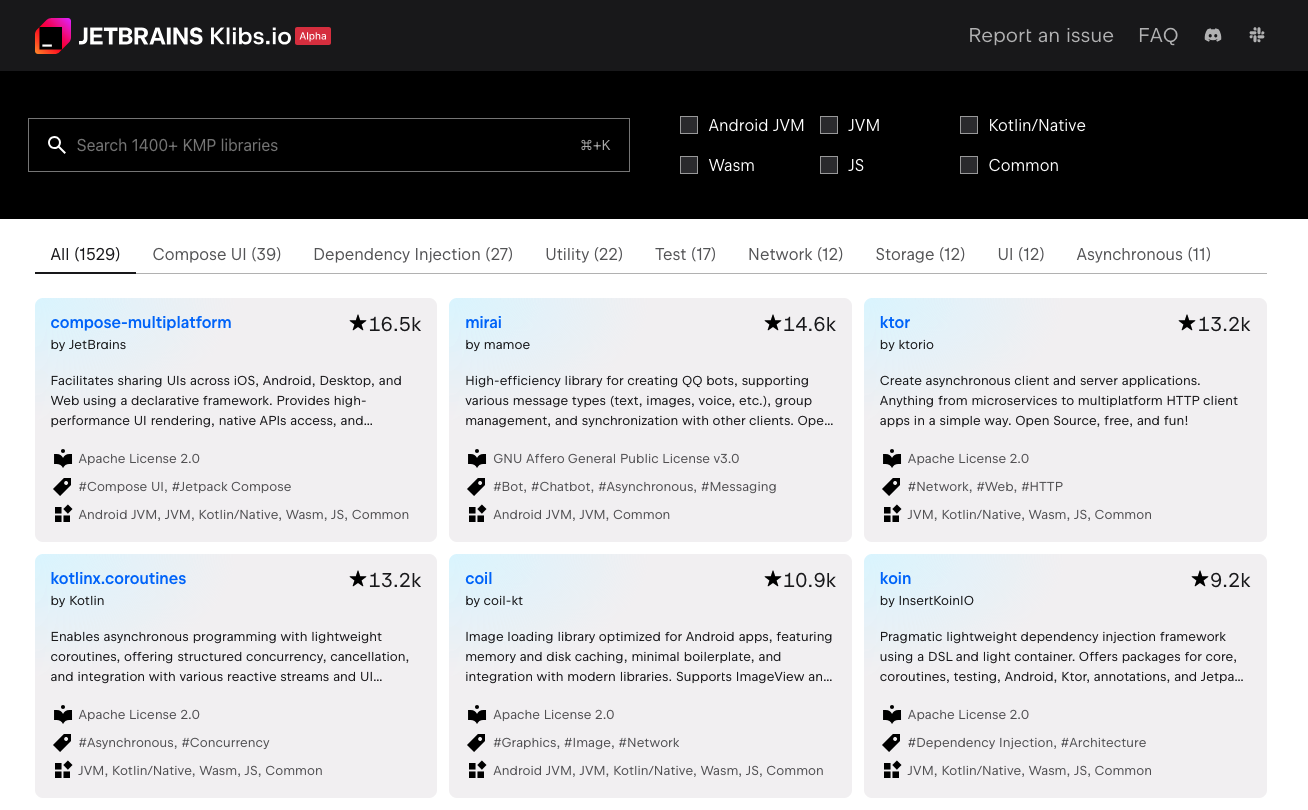Enable the Wasm filter checkbox
Viewport: 1308px width, 810px height.
[x=689, y=165]
